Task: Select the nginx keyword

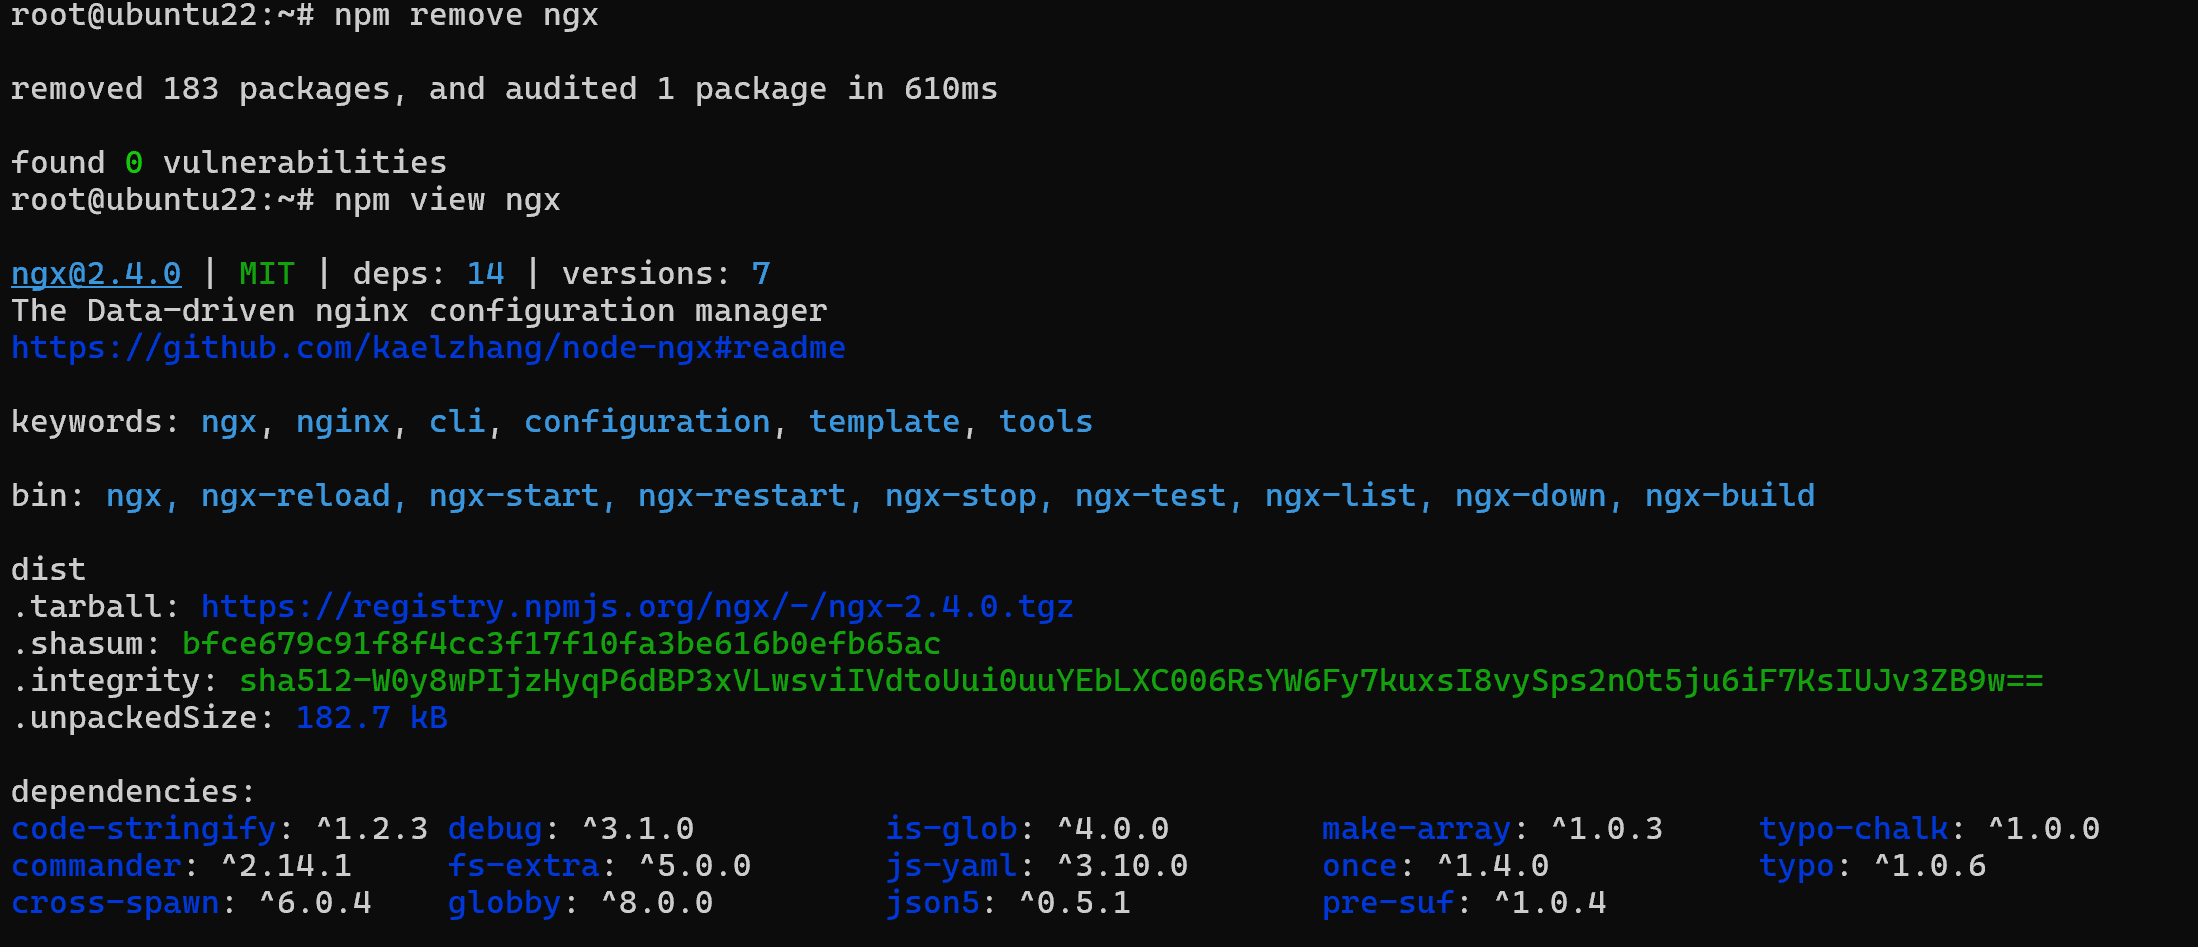Action: (x=343, y=422)
